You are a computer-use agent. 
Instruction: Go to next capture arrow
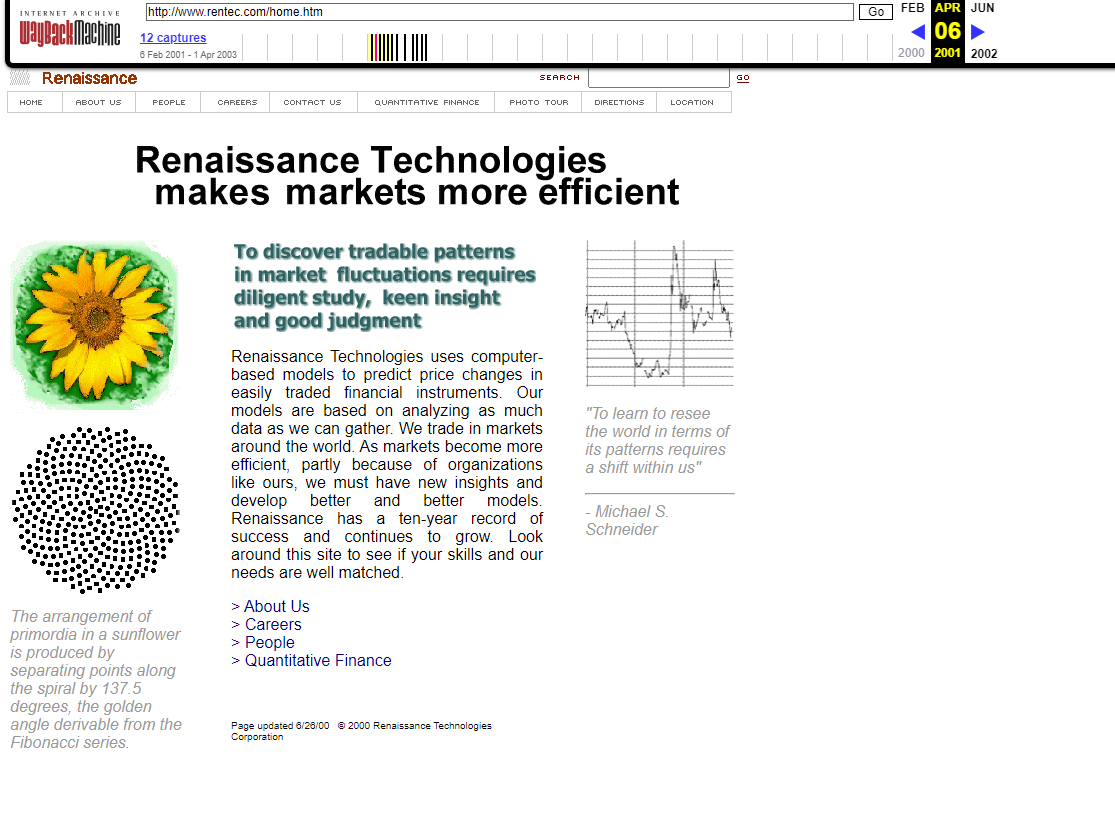tap(978, 32)
